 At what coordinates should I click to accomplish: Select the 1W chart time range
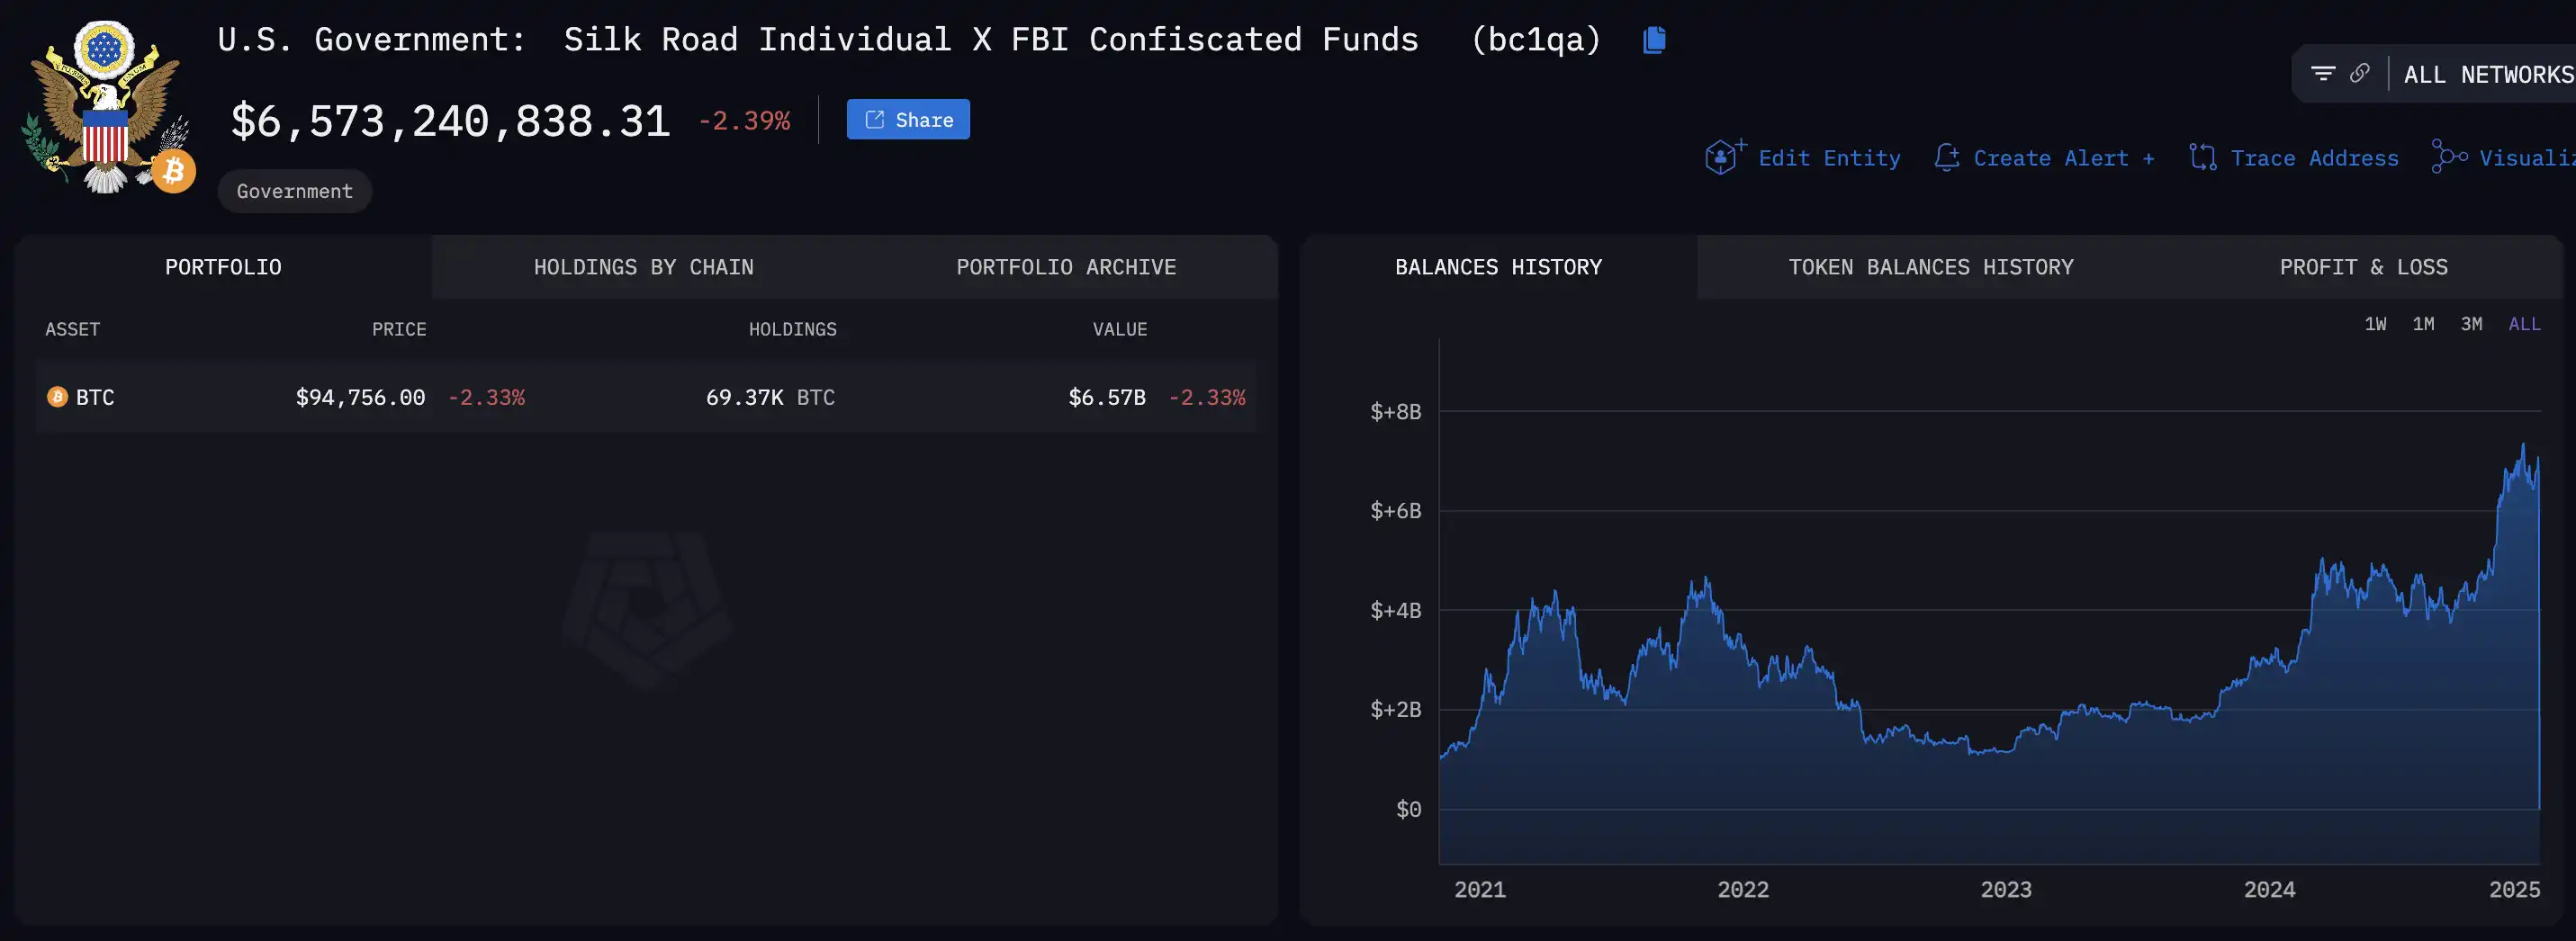pos(2375,324)
